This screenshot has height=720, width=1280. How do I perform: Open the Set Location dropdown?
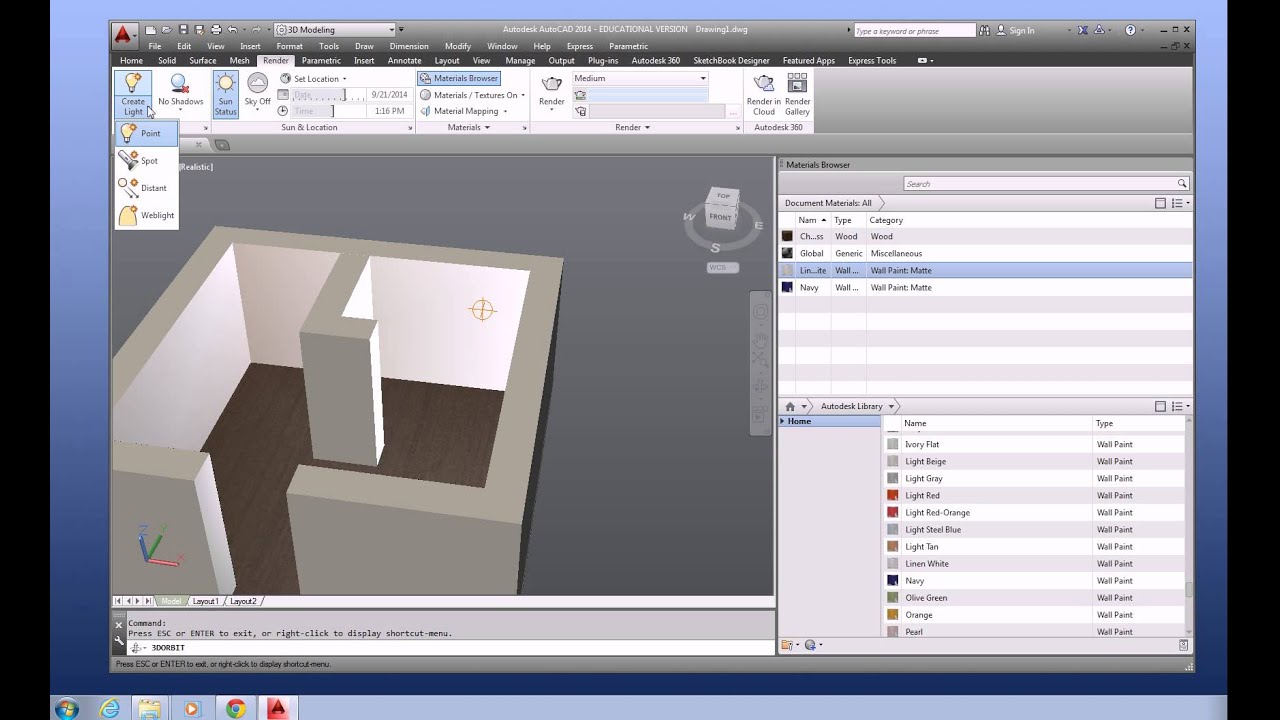[x=313, y=79]
